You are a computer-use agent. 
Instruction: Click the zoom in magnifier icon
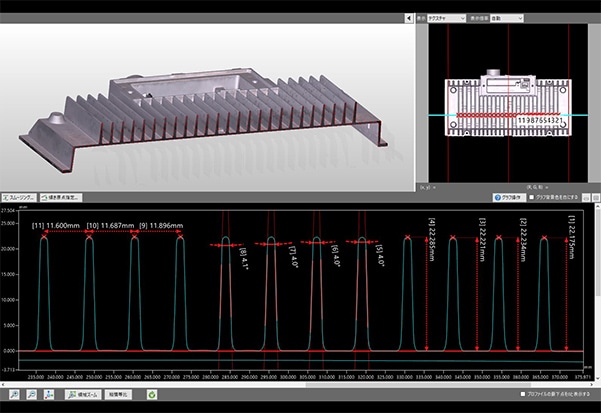[13, 396]
